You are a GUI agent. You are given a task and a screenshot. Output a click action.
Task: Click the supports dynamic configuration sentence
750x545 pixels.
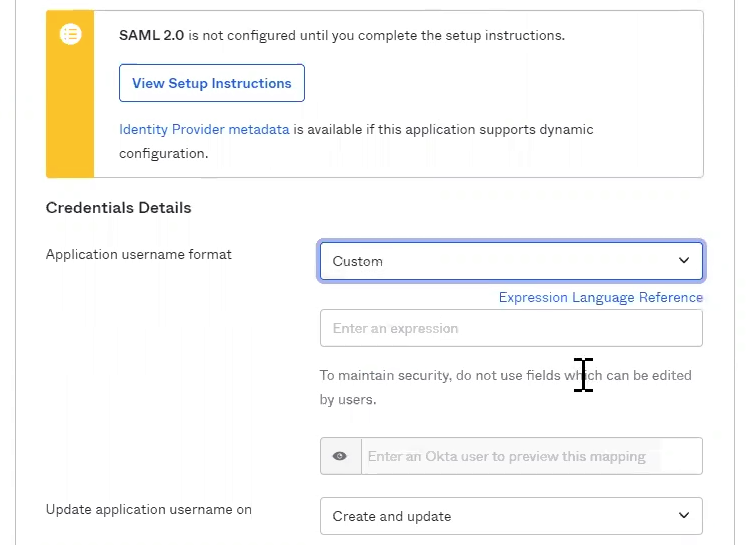[x=445, y=130]
